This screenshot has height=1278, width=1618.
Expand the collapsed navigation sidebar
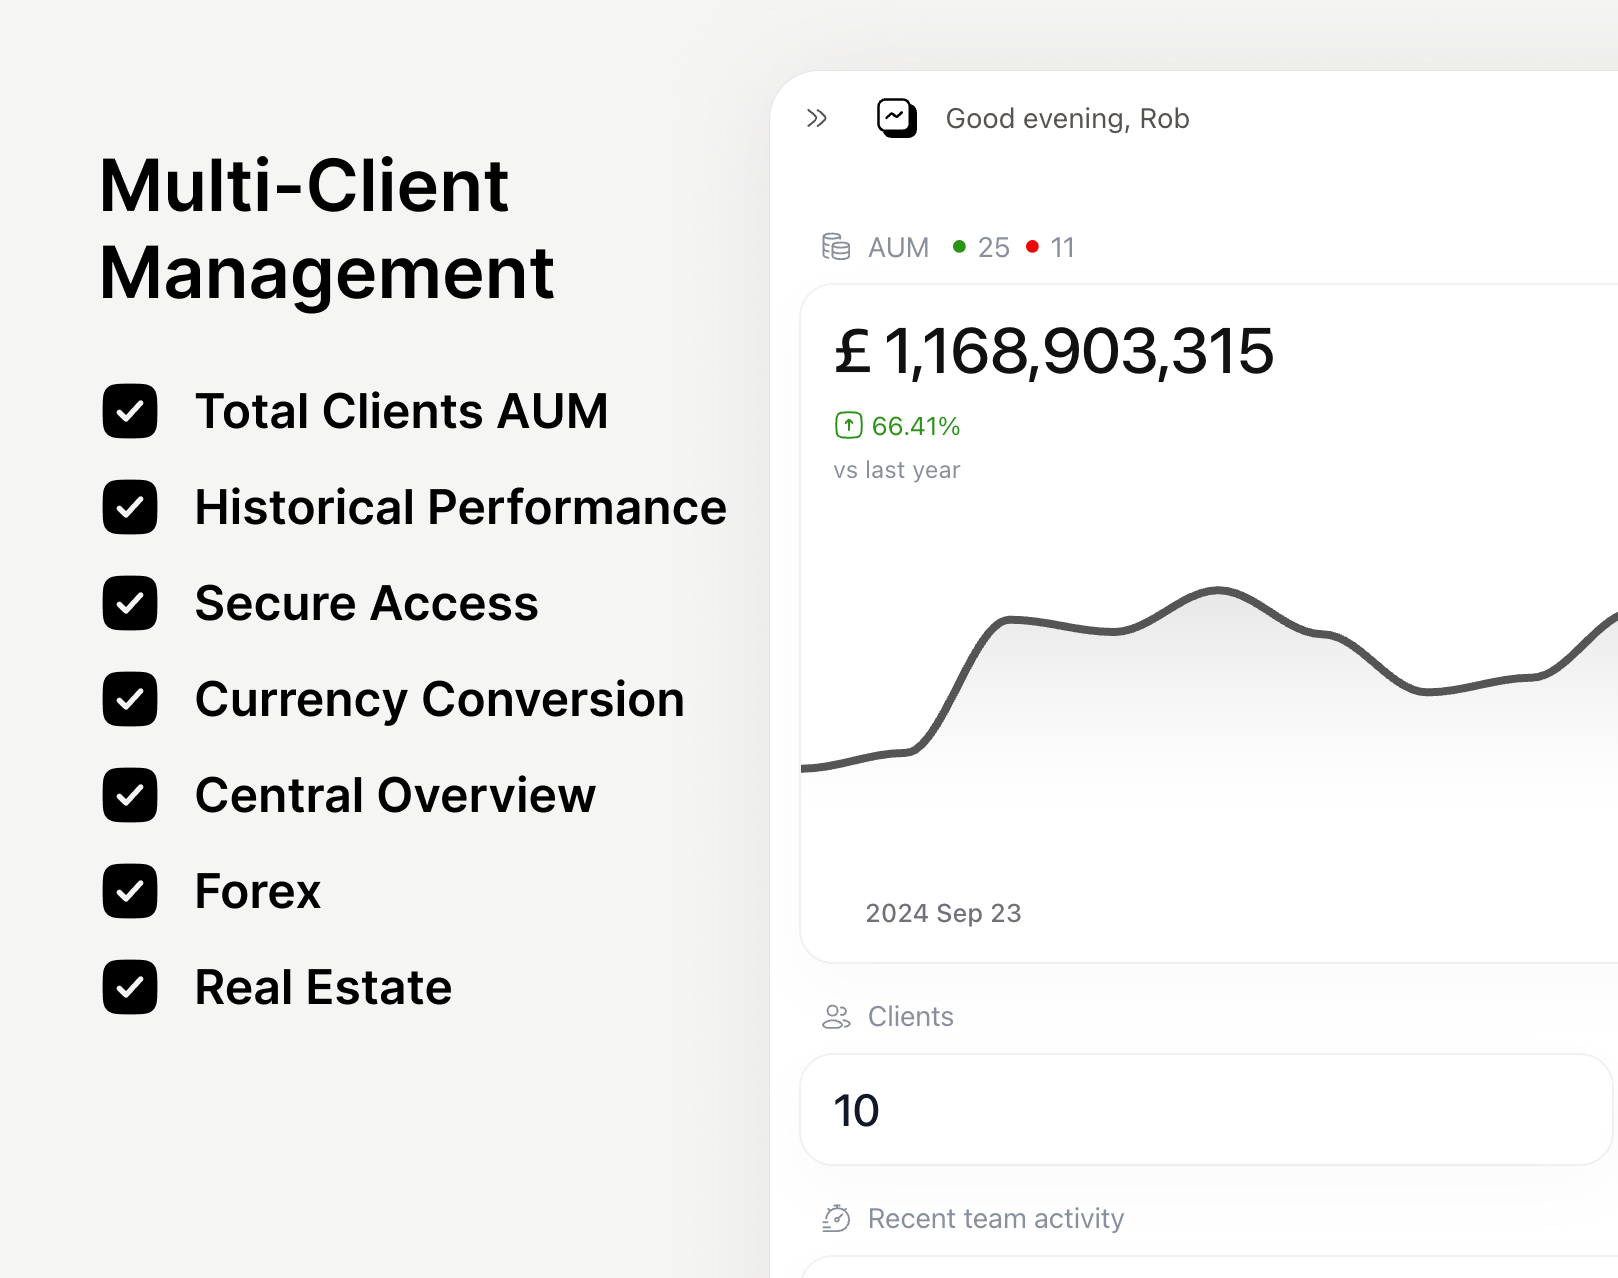818,117
